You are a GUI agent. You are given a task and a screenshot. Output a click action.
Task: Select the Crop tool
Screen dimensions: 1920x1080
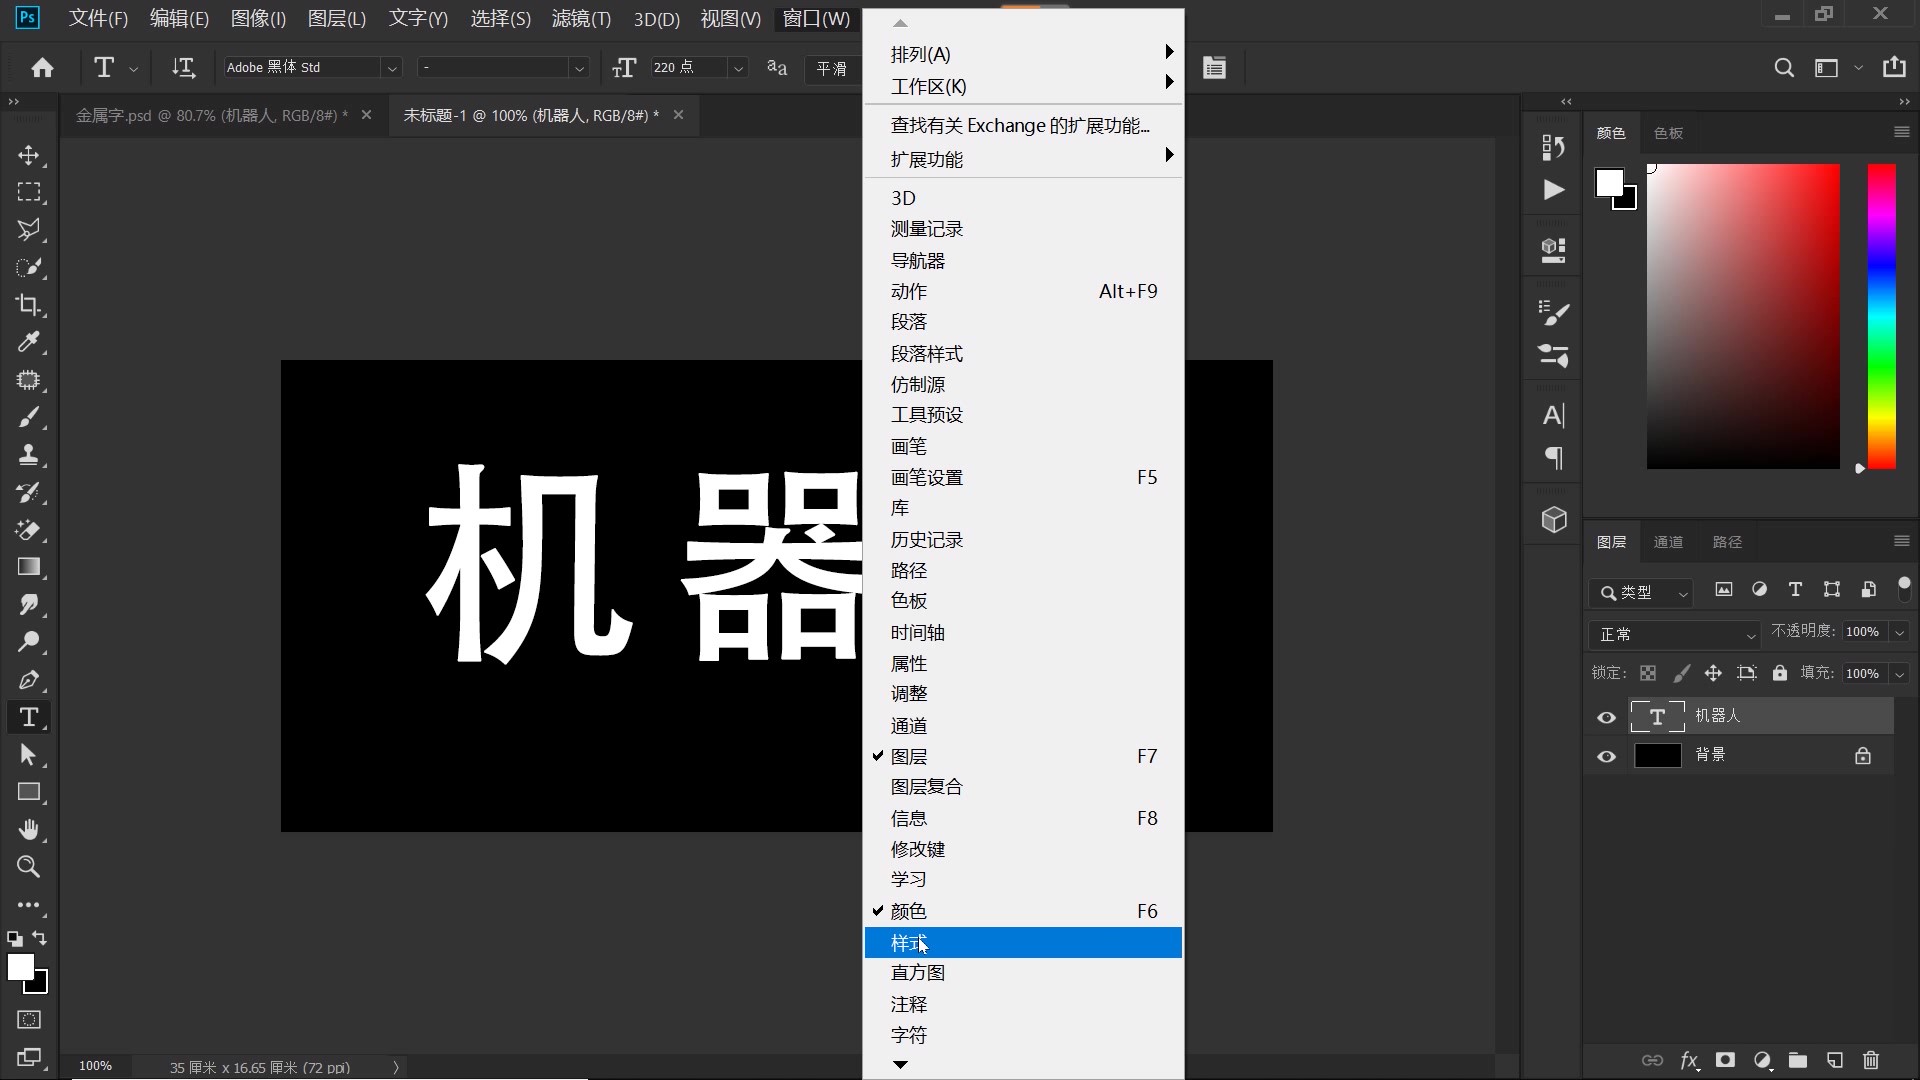point(29,305)
